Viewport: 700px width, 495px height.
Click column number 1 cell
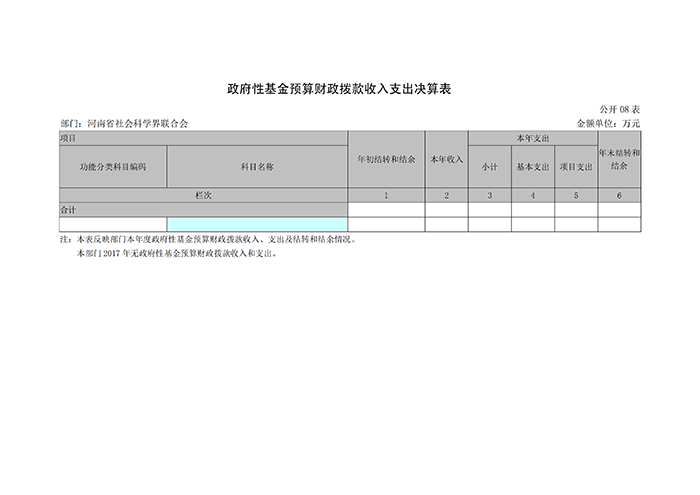click(x=386, y=196)
